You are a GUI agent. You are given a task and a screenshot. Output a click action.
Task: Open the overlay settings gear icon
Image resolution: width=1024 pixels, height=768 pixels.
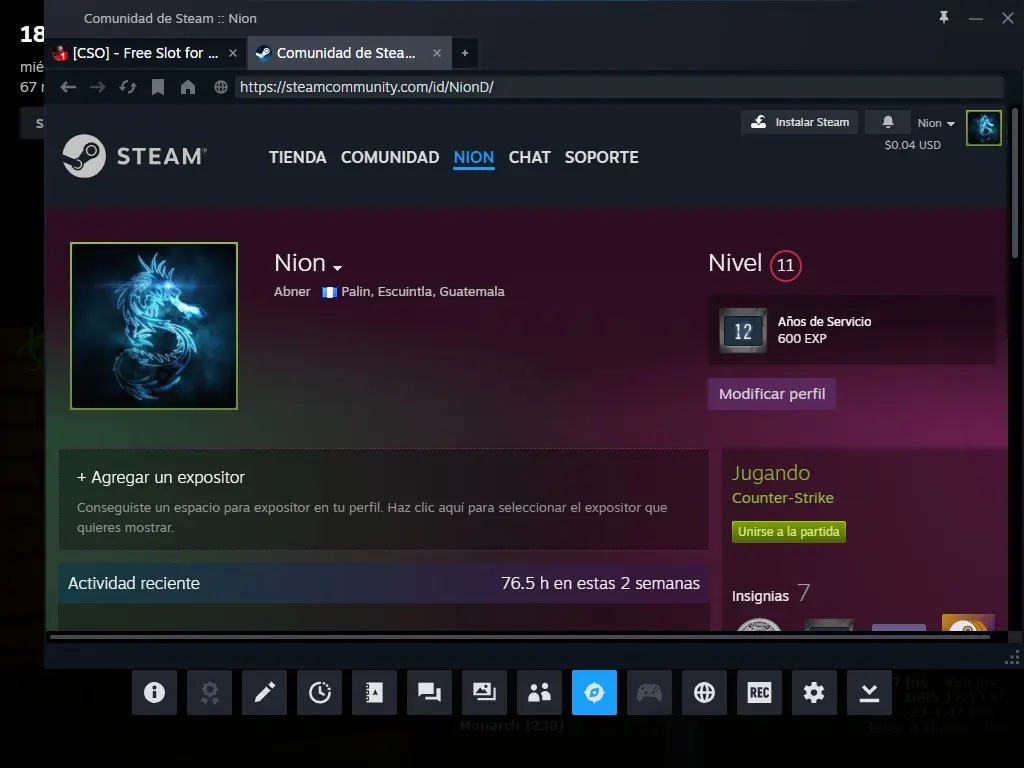pos(814,692)
